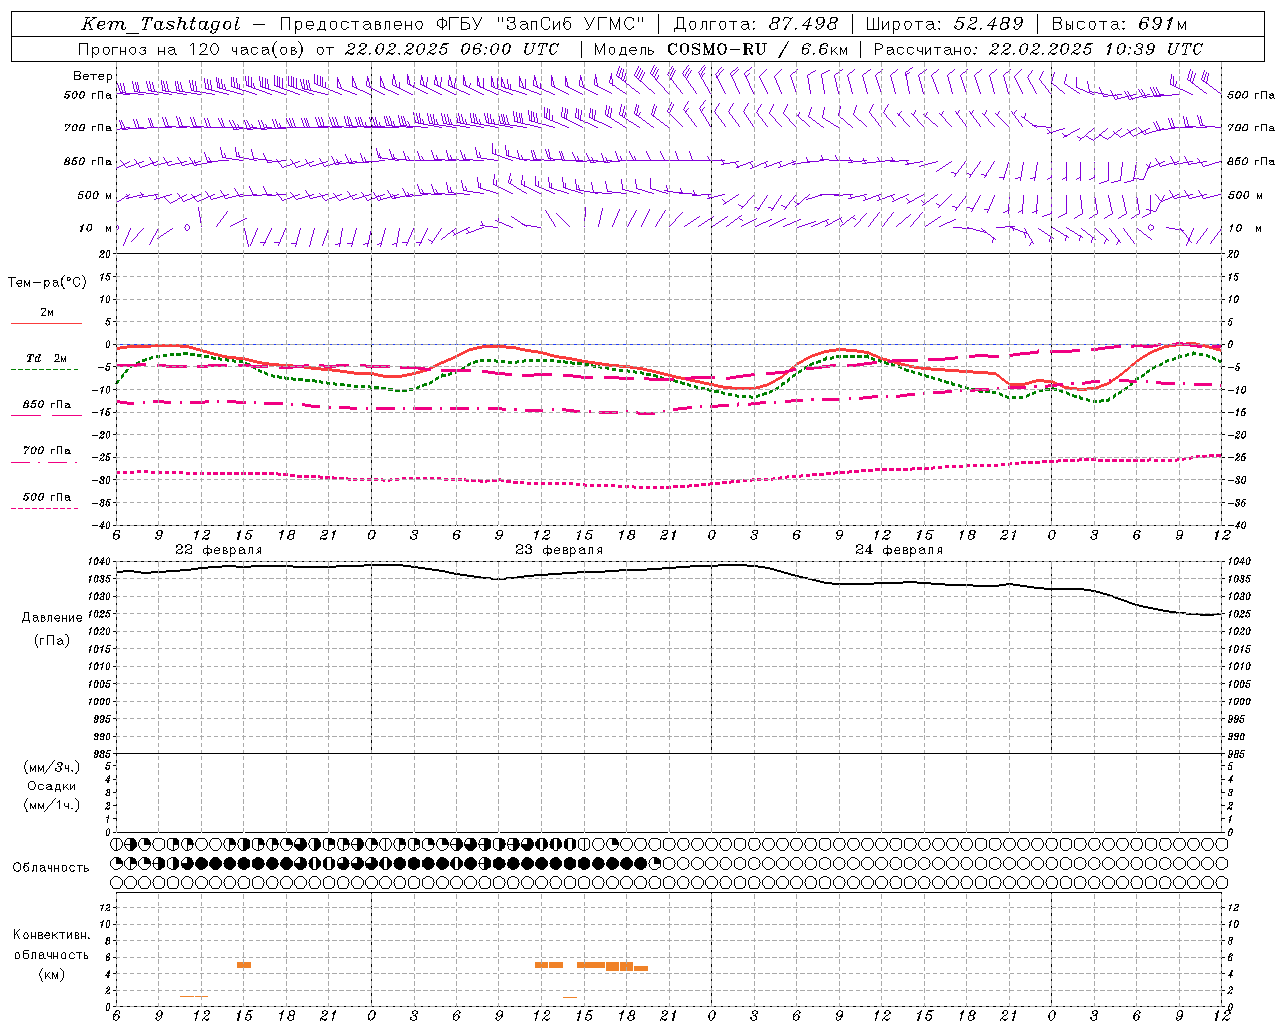Click 1000 on the left pressure axis
Image resolution: width=1280 pixels, height=1024 pixels.
(x=101, y=701)
